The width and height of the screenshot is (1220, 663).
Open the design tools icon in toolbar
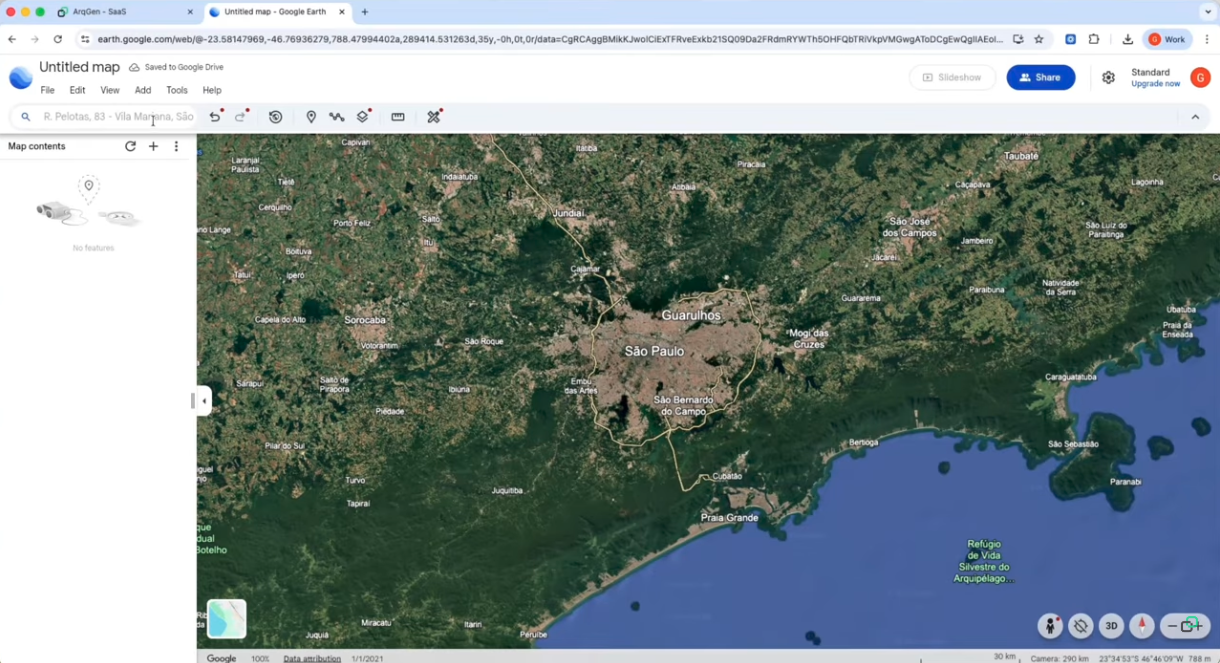point(434,117)
